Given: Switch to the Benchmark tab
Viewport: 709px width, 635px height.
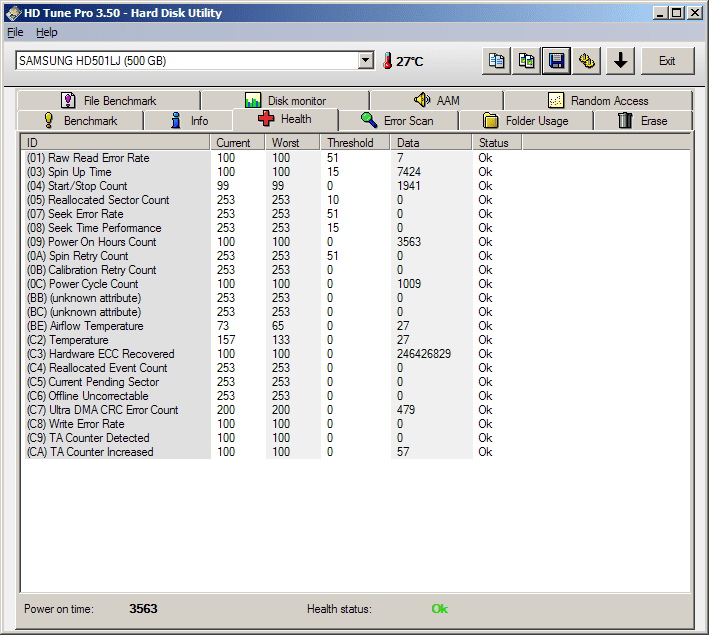Looking at the screenshot, I should coord(80,121).
